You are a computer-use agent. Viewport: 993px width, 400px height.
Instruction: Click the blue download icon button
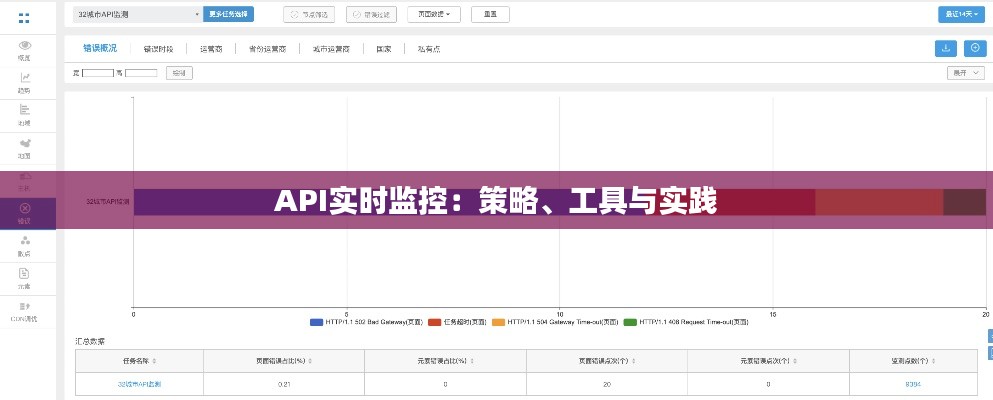pyautogui.click(x=945, y=48)
